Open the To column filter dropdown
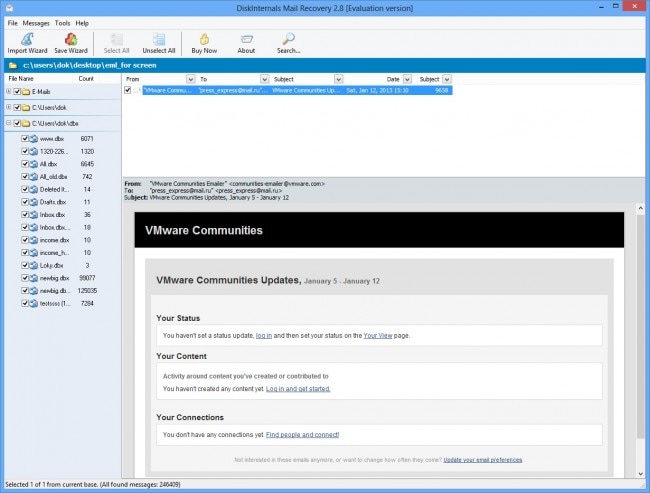Screen dimensions: 650x493 264,79
